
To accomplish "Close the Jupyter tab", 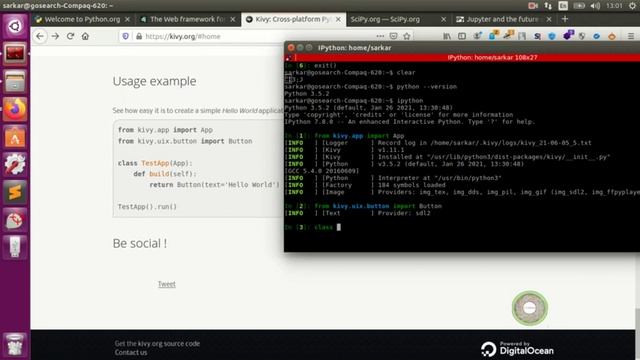I will click(549, 19).
